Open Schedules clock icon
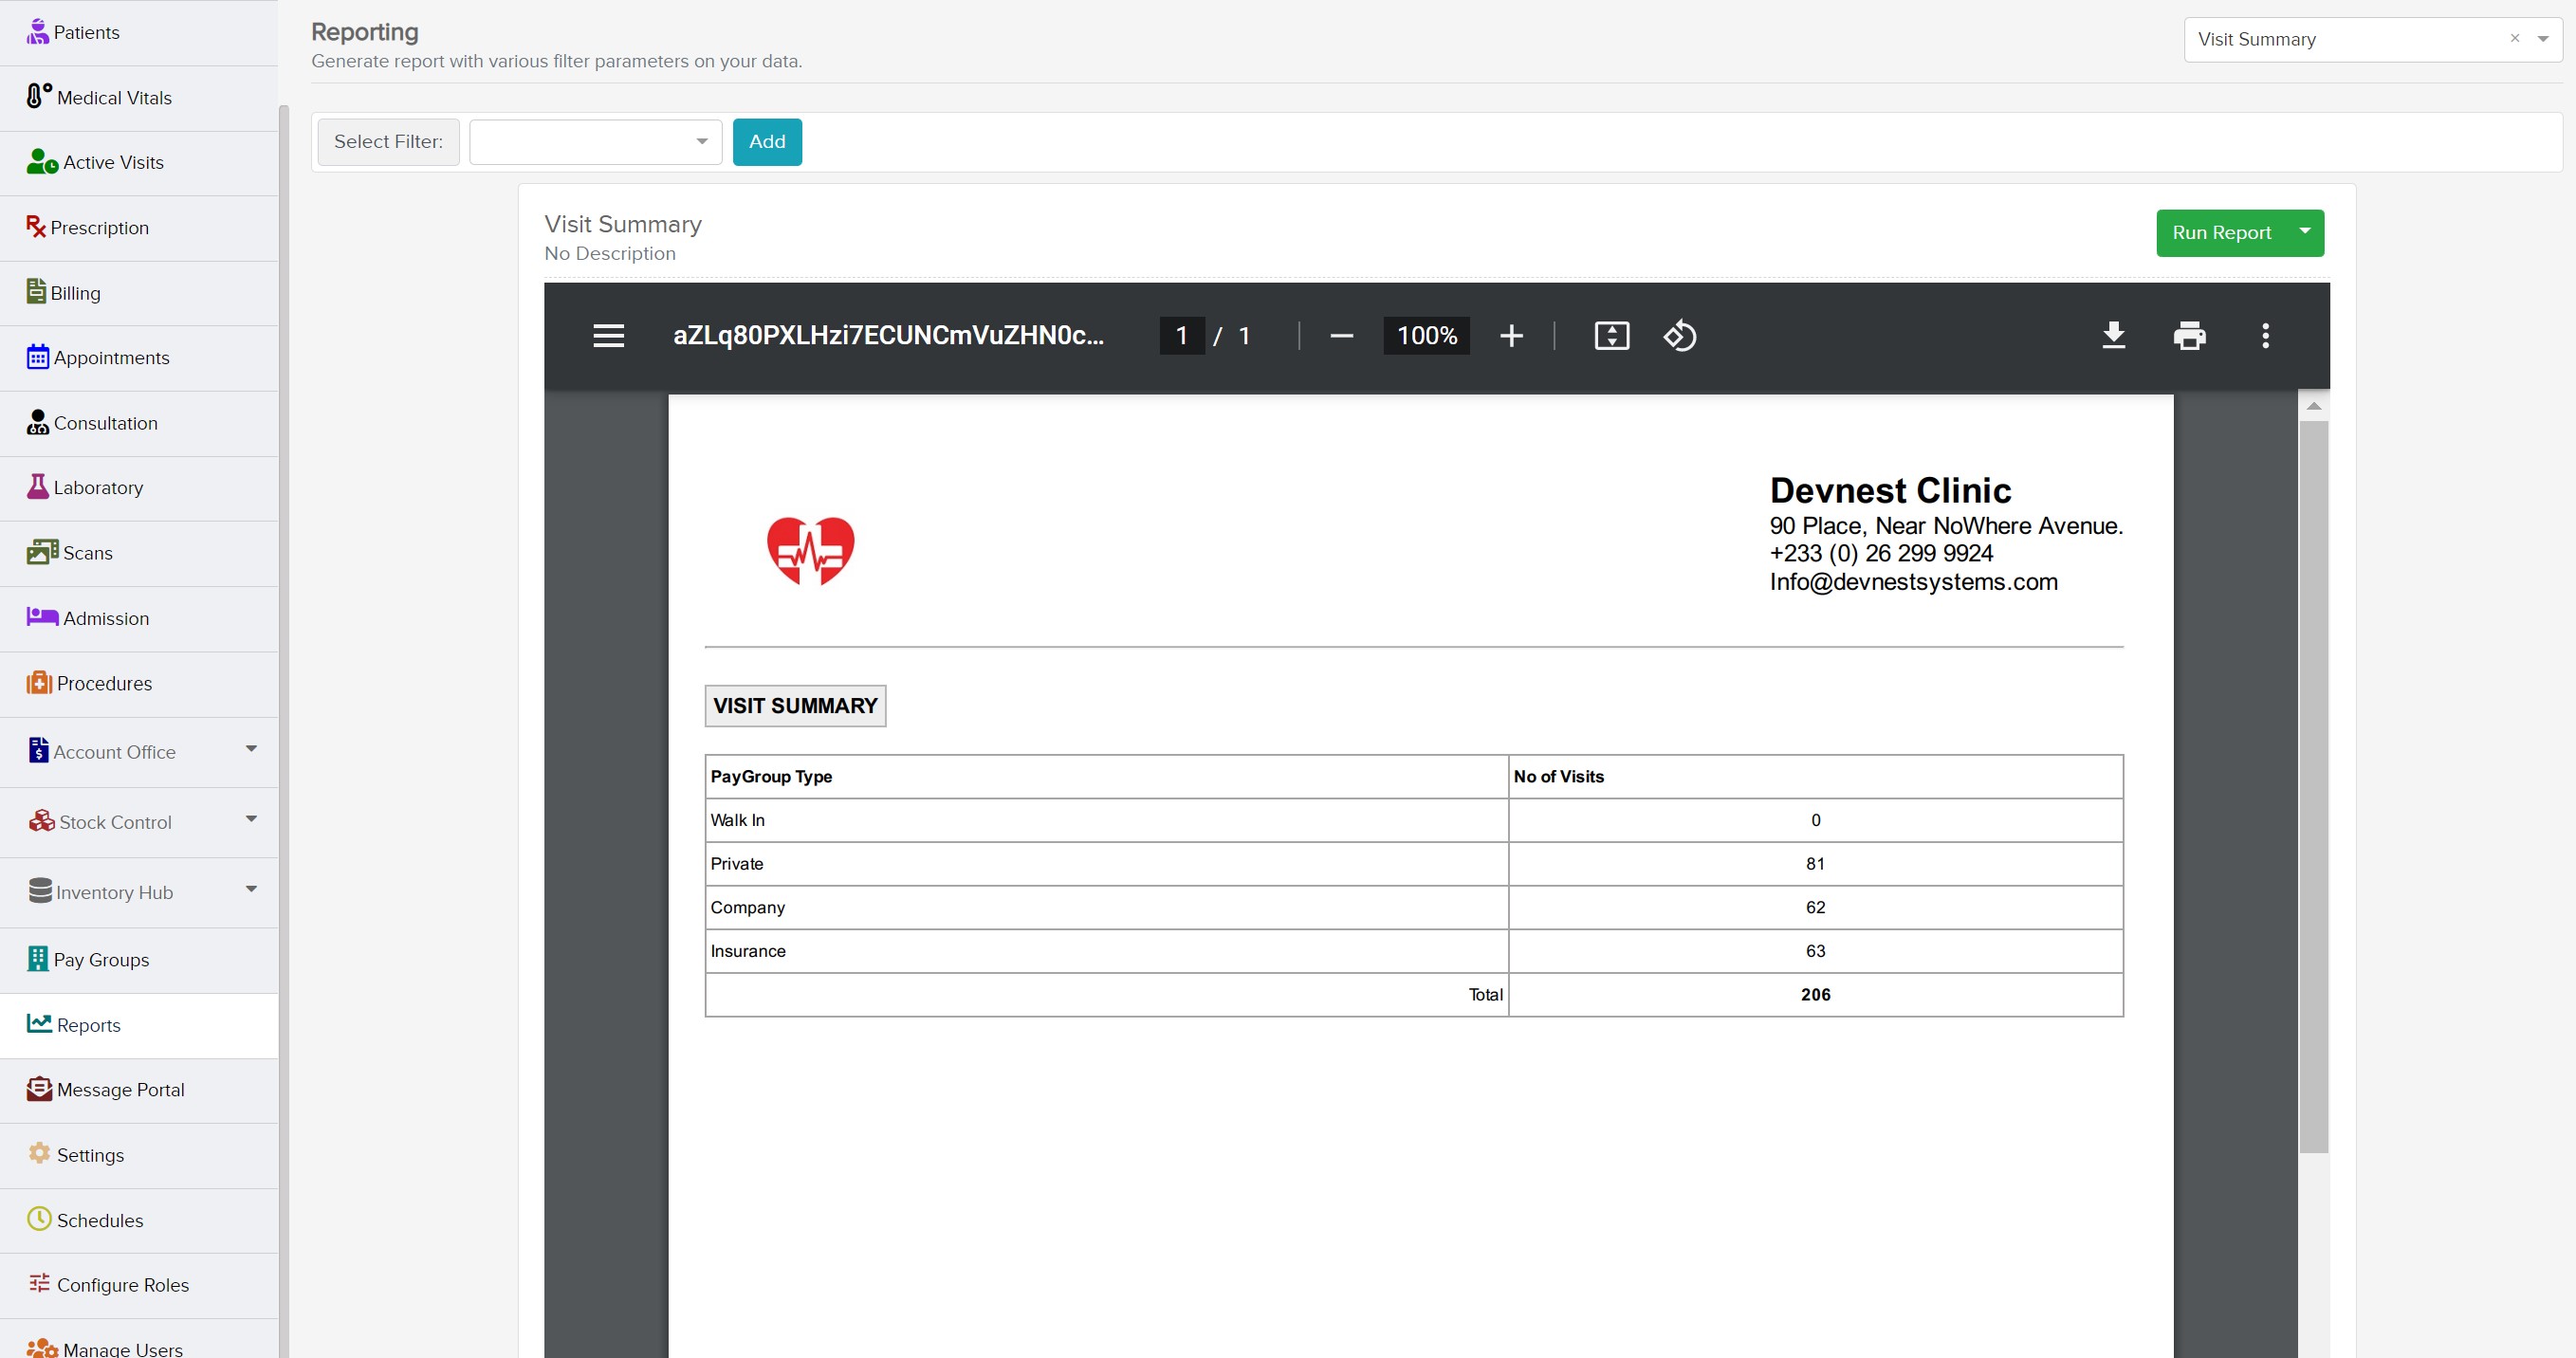Viewport: 2576px width, 1358px height. (x=39, y=1218)
